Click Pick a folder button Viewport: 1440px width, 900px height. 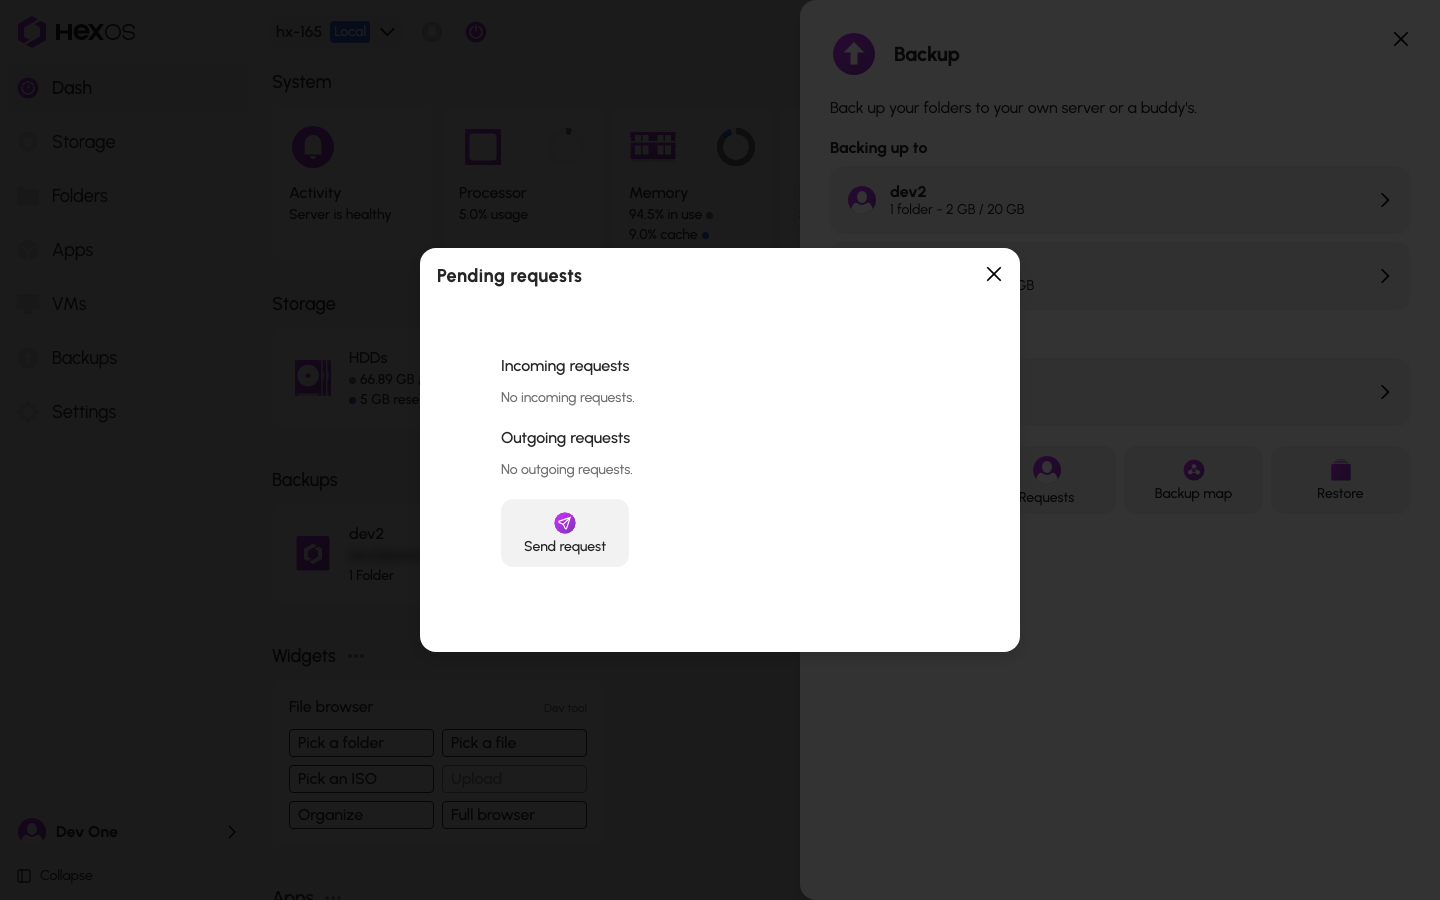click(361, 743)
